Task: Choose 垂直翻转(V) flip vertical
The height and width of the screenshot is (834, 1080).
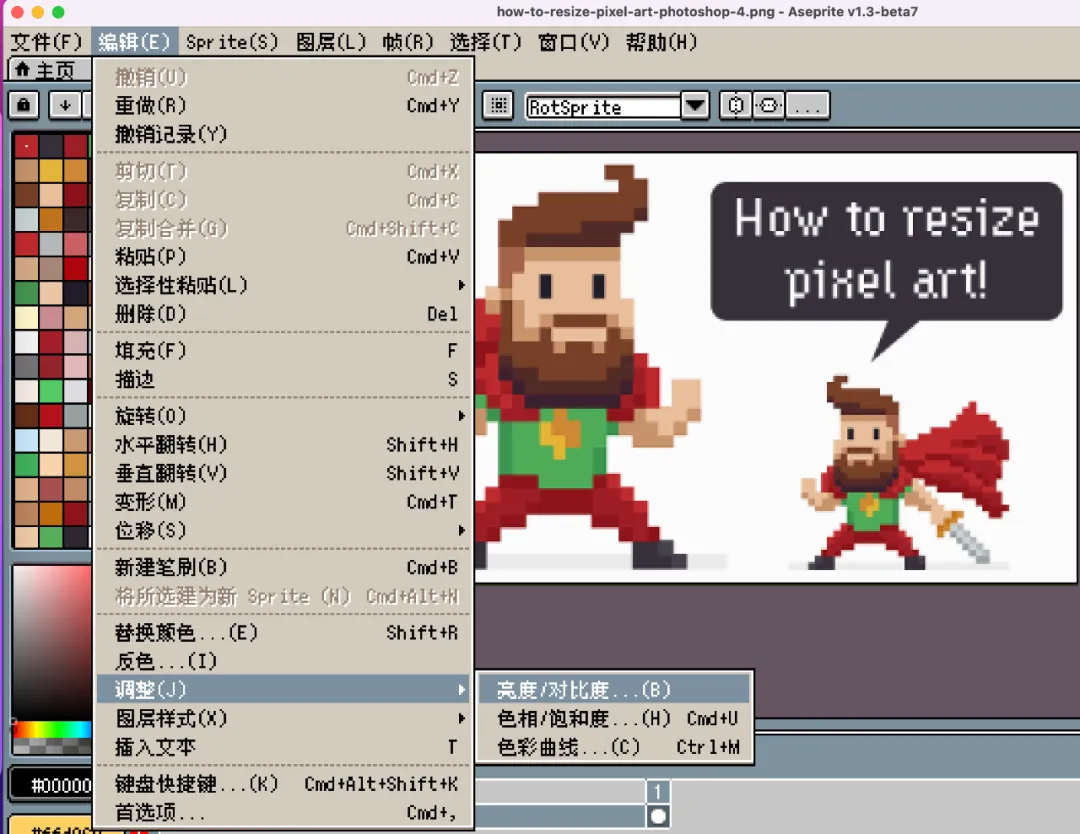Action: [283, 473]
